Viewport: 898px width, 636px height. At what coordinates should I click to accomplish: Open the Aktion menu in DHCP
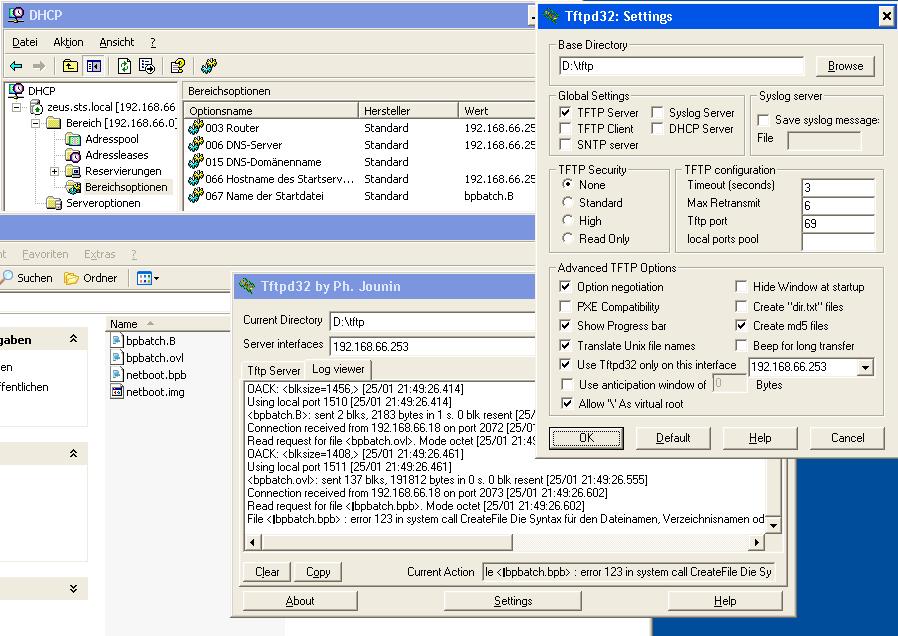tap(68, 42)
